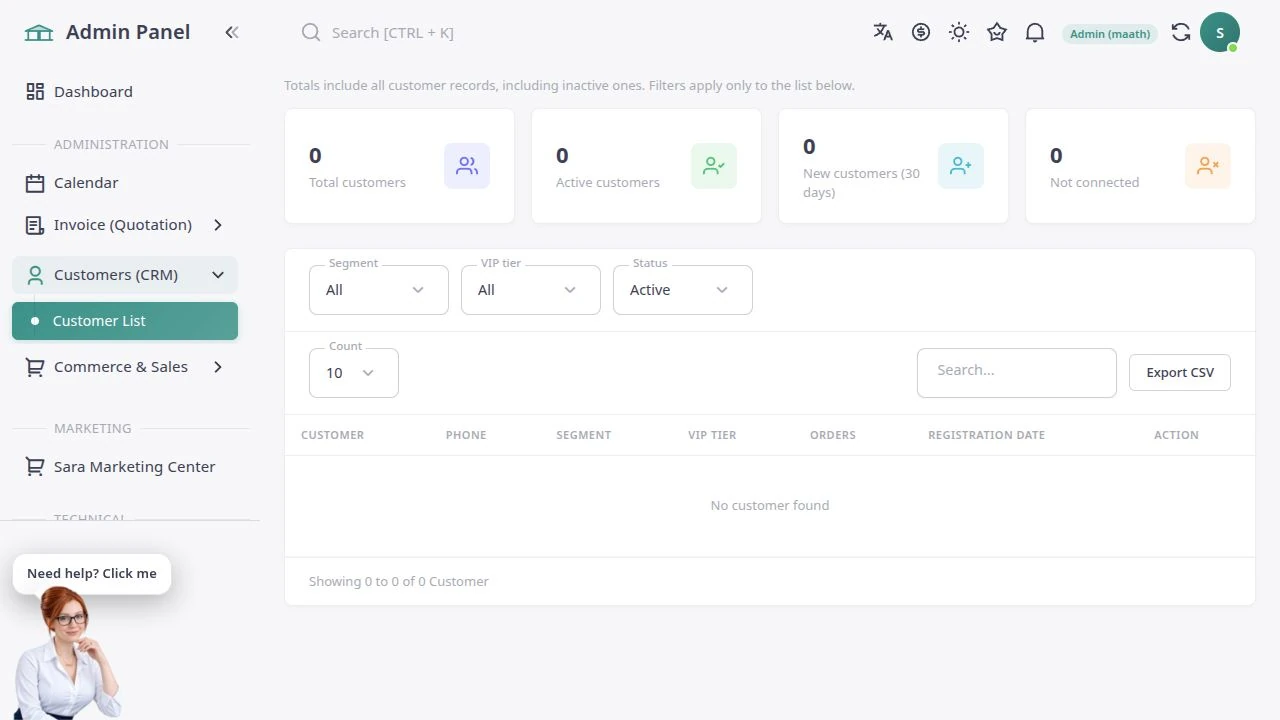Open the Segment filter dropdown
The height and width of the screenshot is (720, 1280).
click(x=379, y=290)
